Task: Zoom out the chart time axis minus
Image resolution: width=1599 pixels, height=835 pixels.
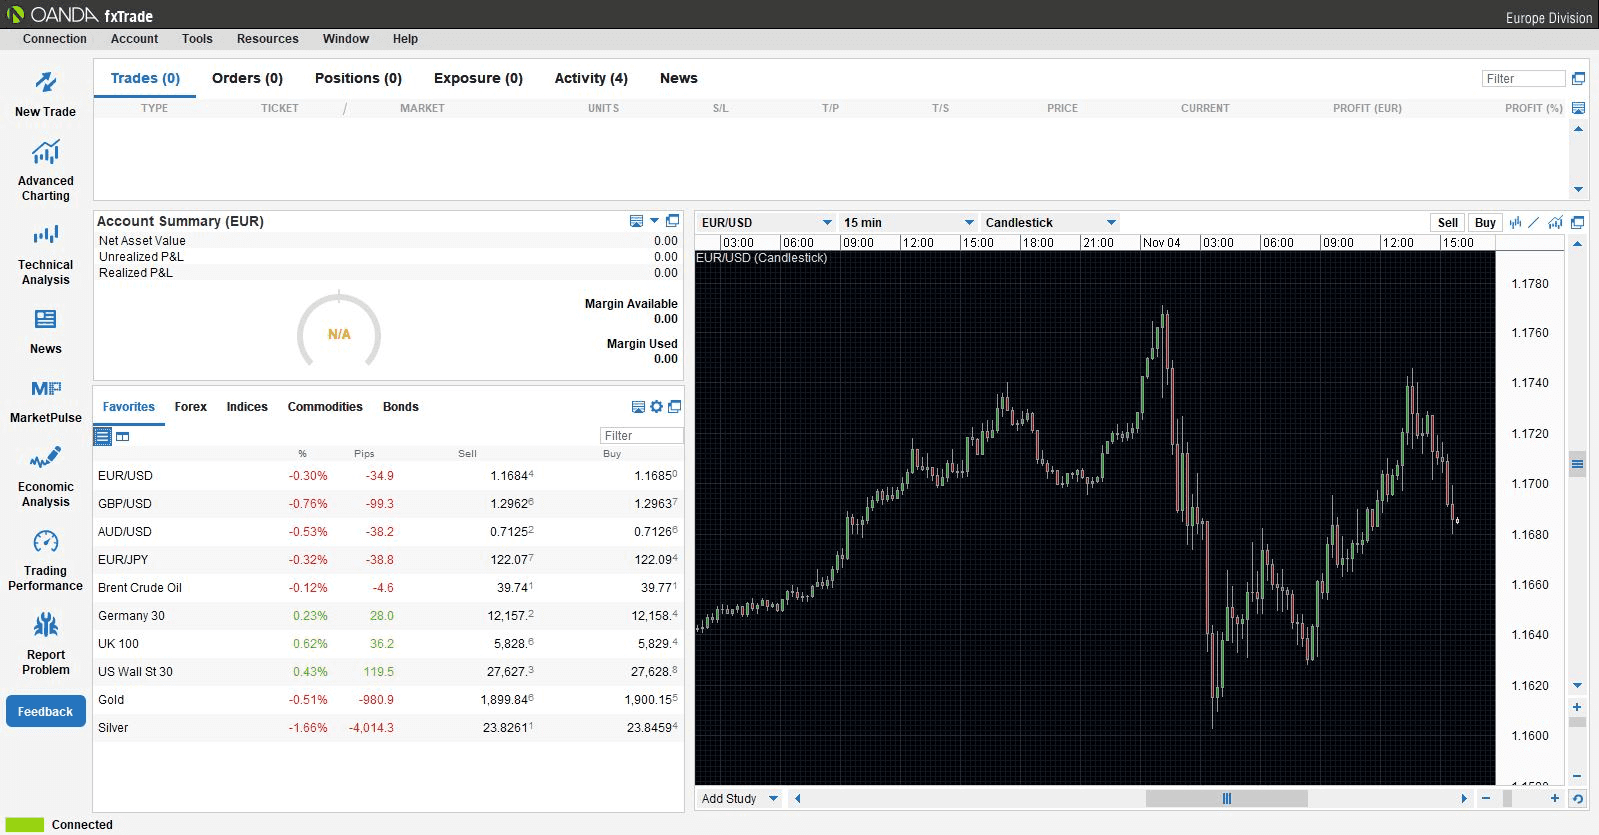Action: pos(1486,798)
